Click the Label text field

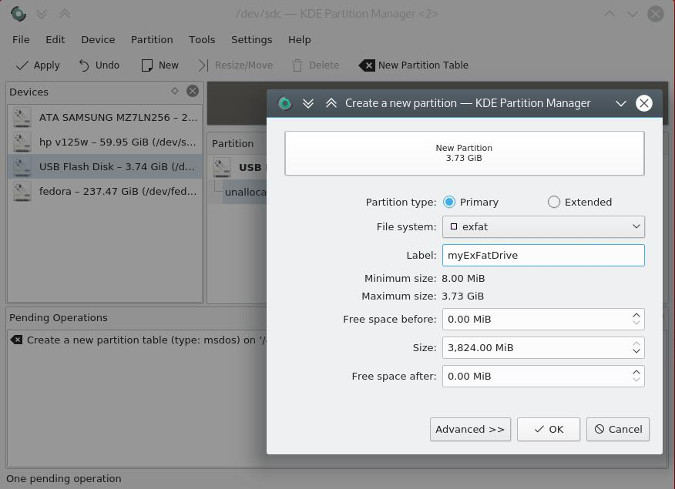(x=543, y=255)
